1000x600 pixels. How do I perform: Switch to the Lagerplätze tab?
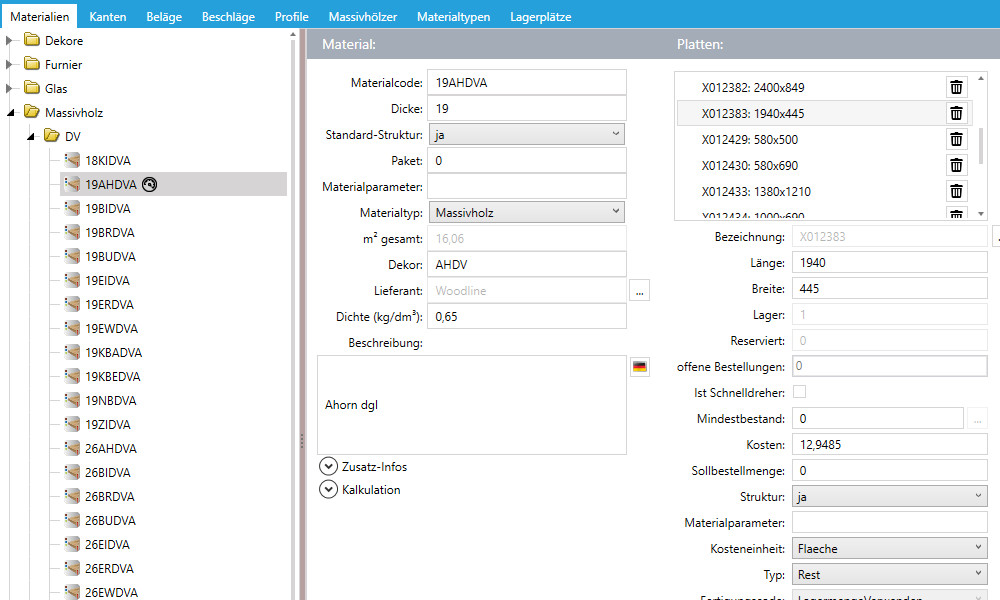(x=541, y=17)
